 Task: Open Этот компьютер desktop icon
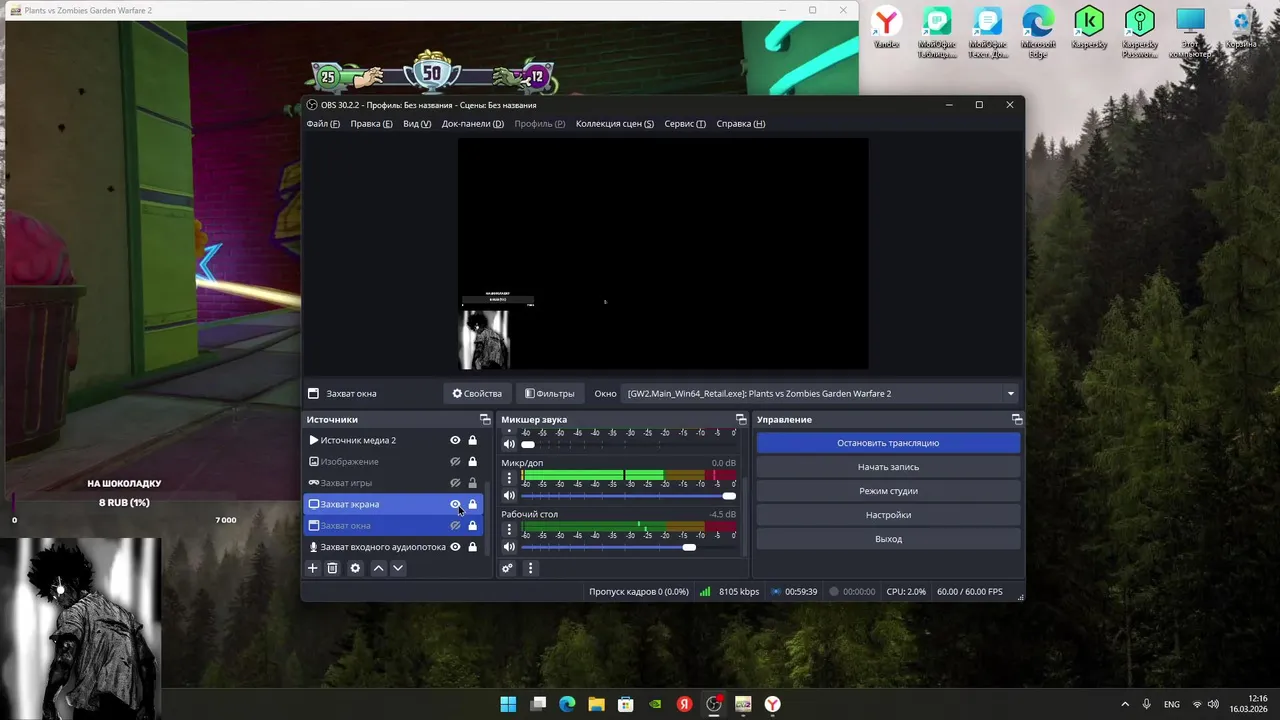[x=1190, y=32]
